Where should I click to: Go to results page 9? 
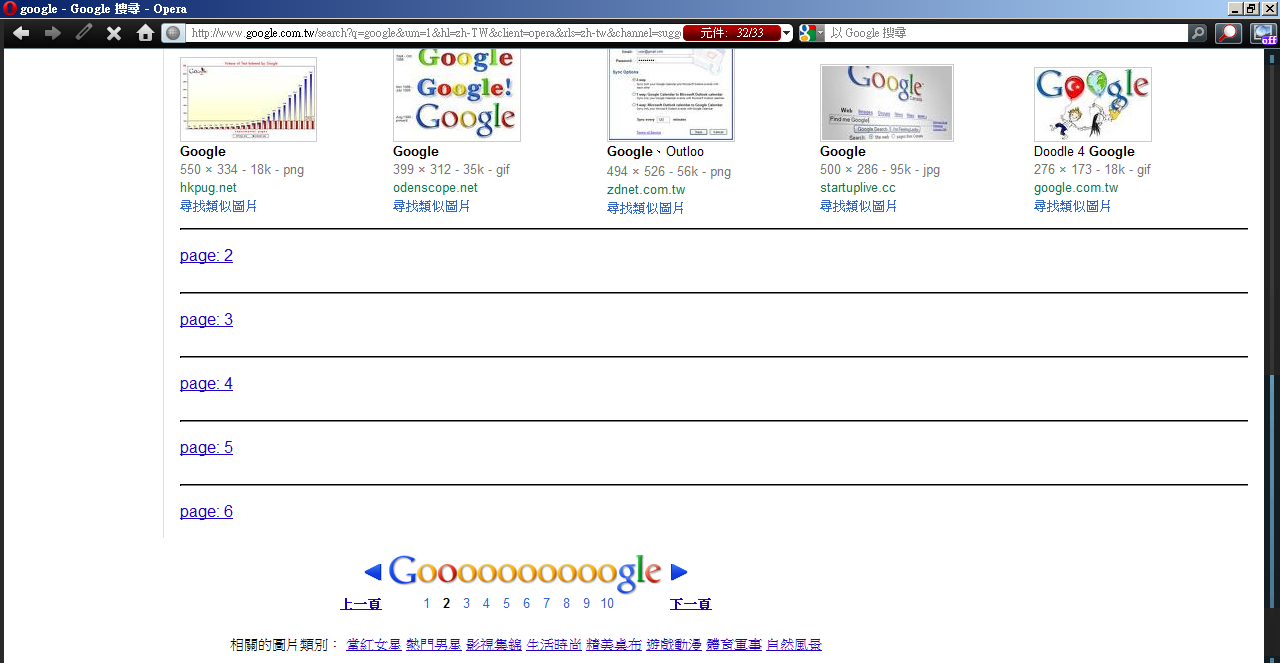(586, 604)
